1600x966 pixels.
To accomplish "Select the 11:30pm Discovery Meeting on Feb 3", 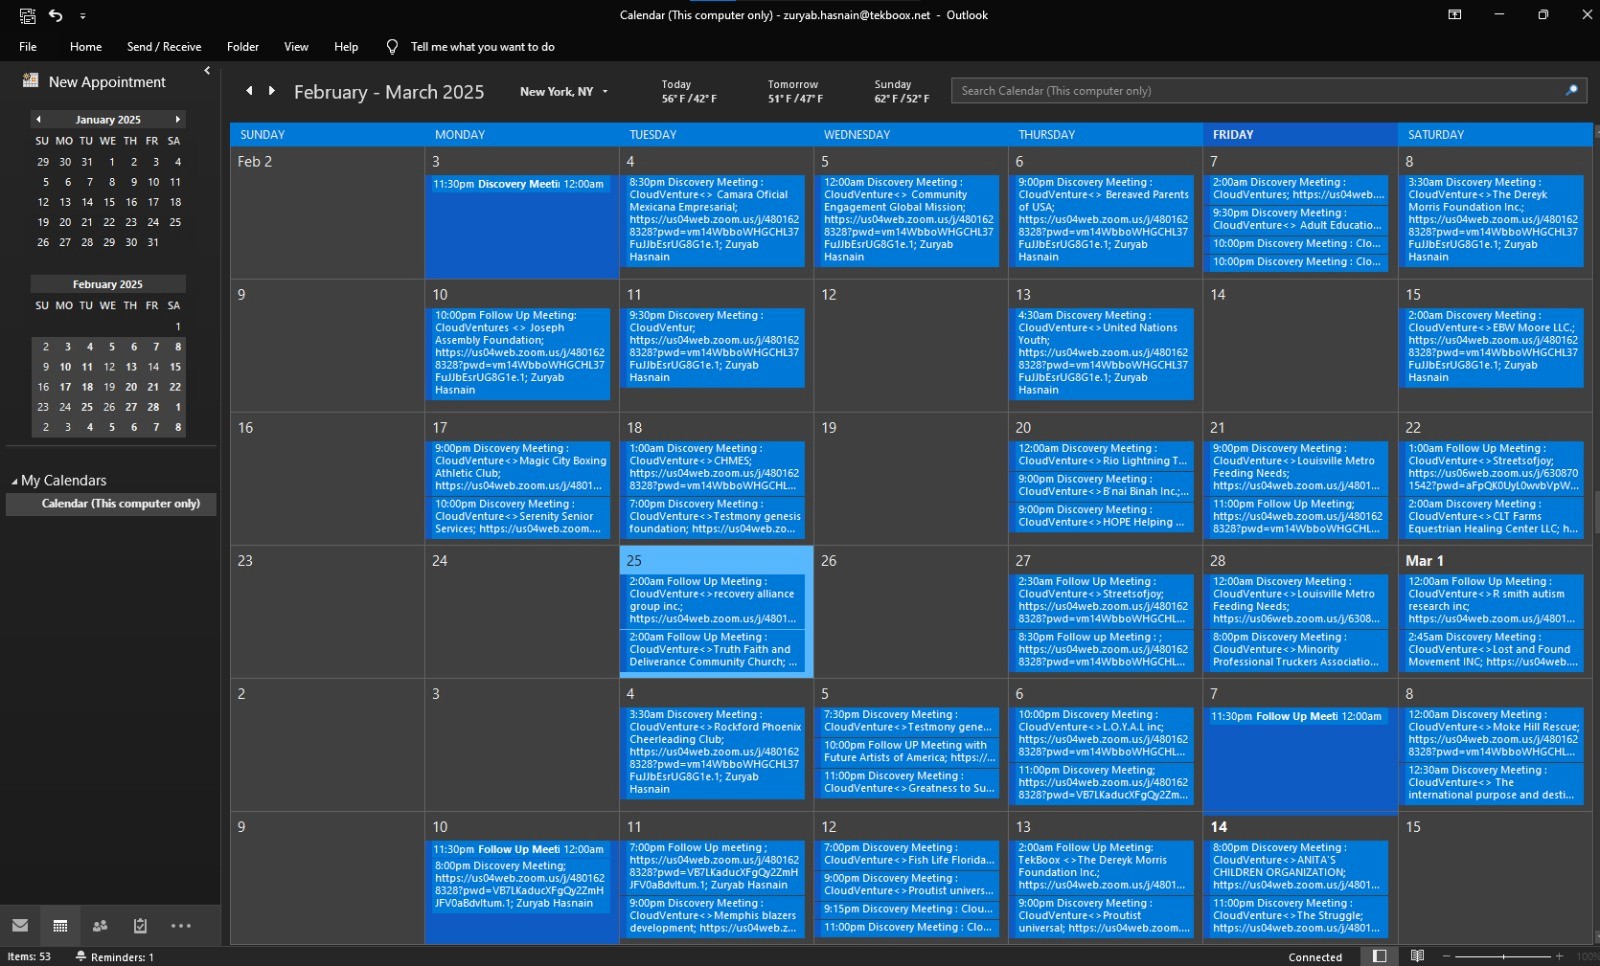I will tap(520, 184).
